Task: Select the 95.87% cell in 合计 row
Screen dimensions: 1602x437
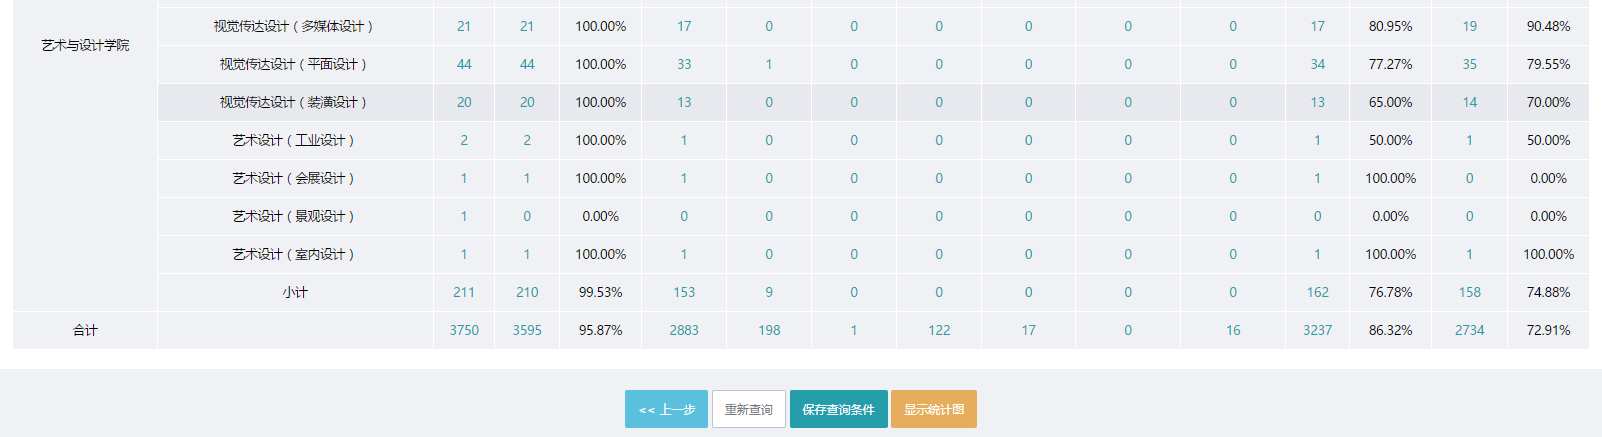Action: [600, 330]
